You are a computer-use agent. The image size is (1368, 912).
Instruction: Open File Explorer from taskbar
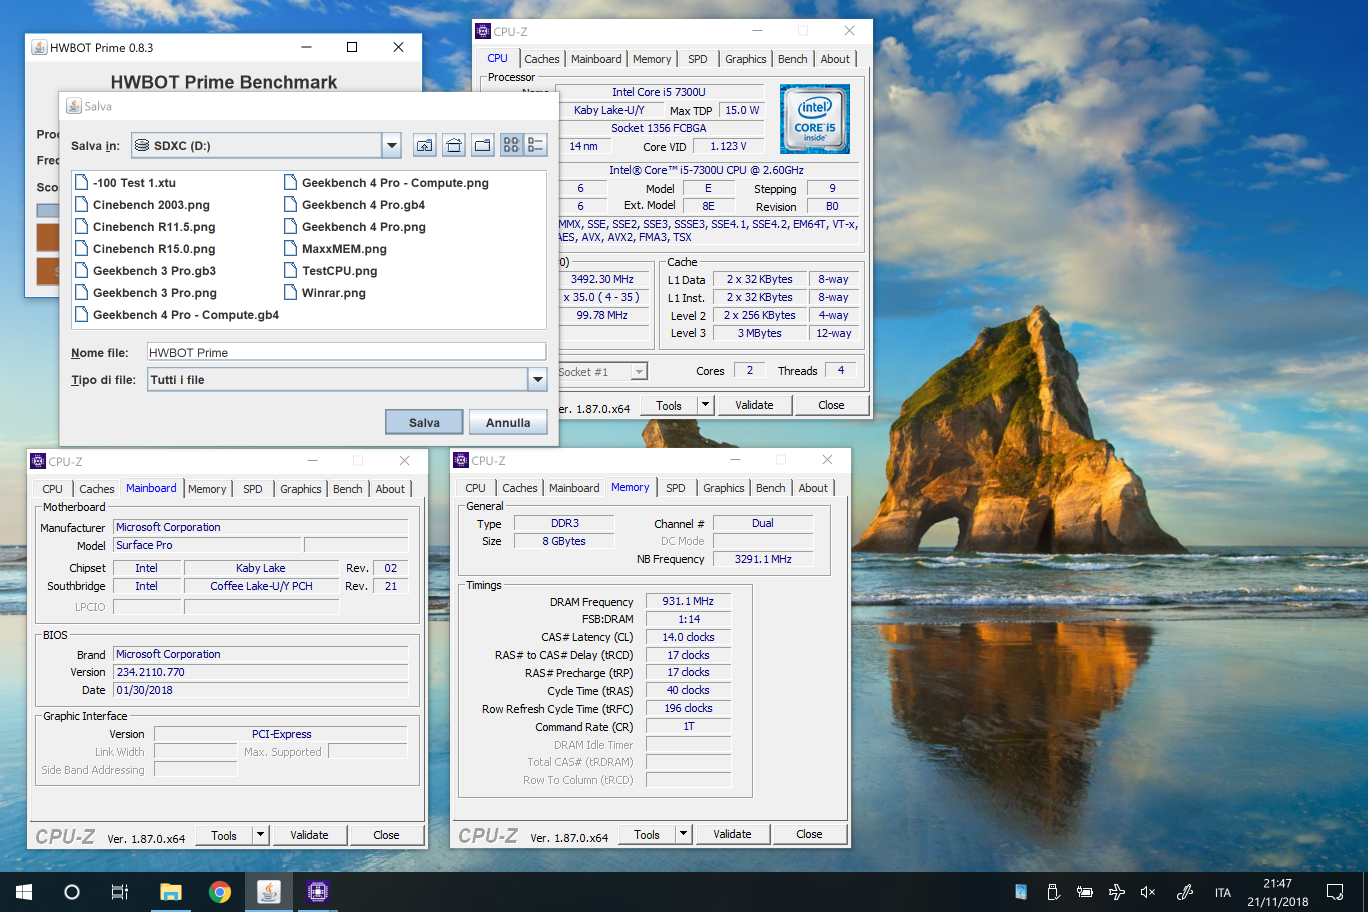[x=171, y=892]
